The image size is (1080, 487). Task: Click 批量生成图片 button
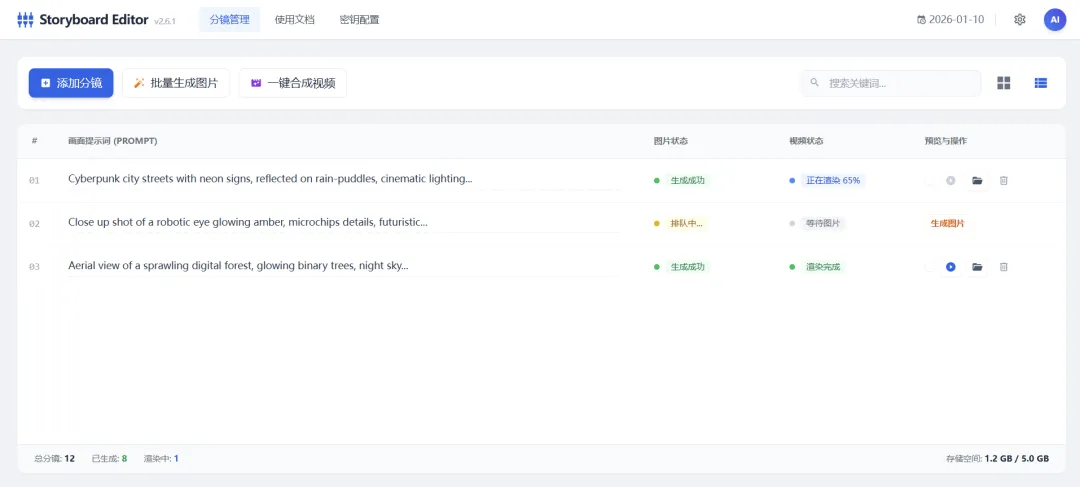[x=176, y=83]
